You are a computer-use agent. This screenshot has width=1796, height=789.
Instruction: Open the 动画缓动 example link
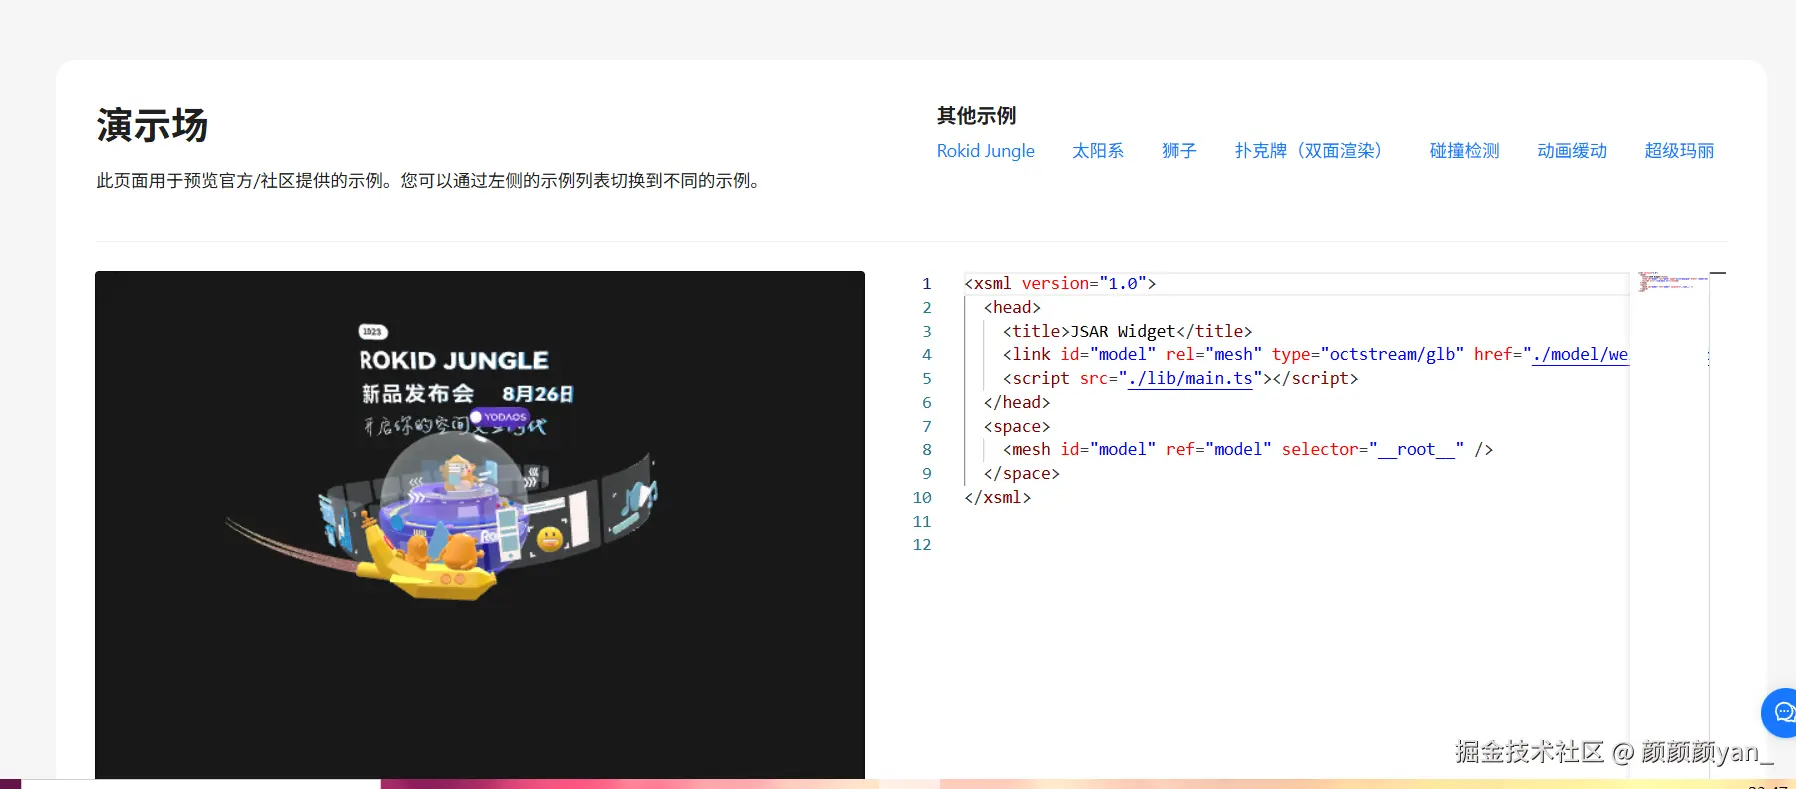(1572, 151)
